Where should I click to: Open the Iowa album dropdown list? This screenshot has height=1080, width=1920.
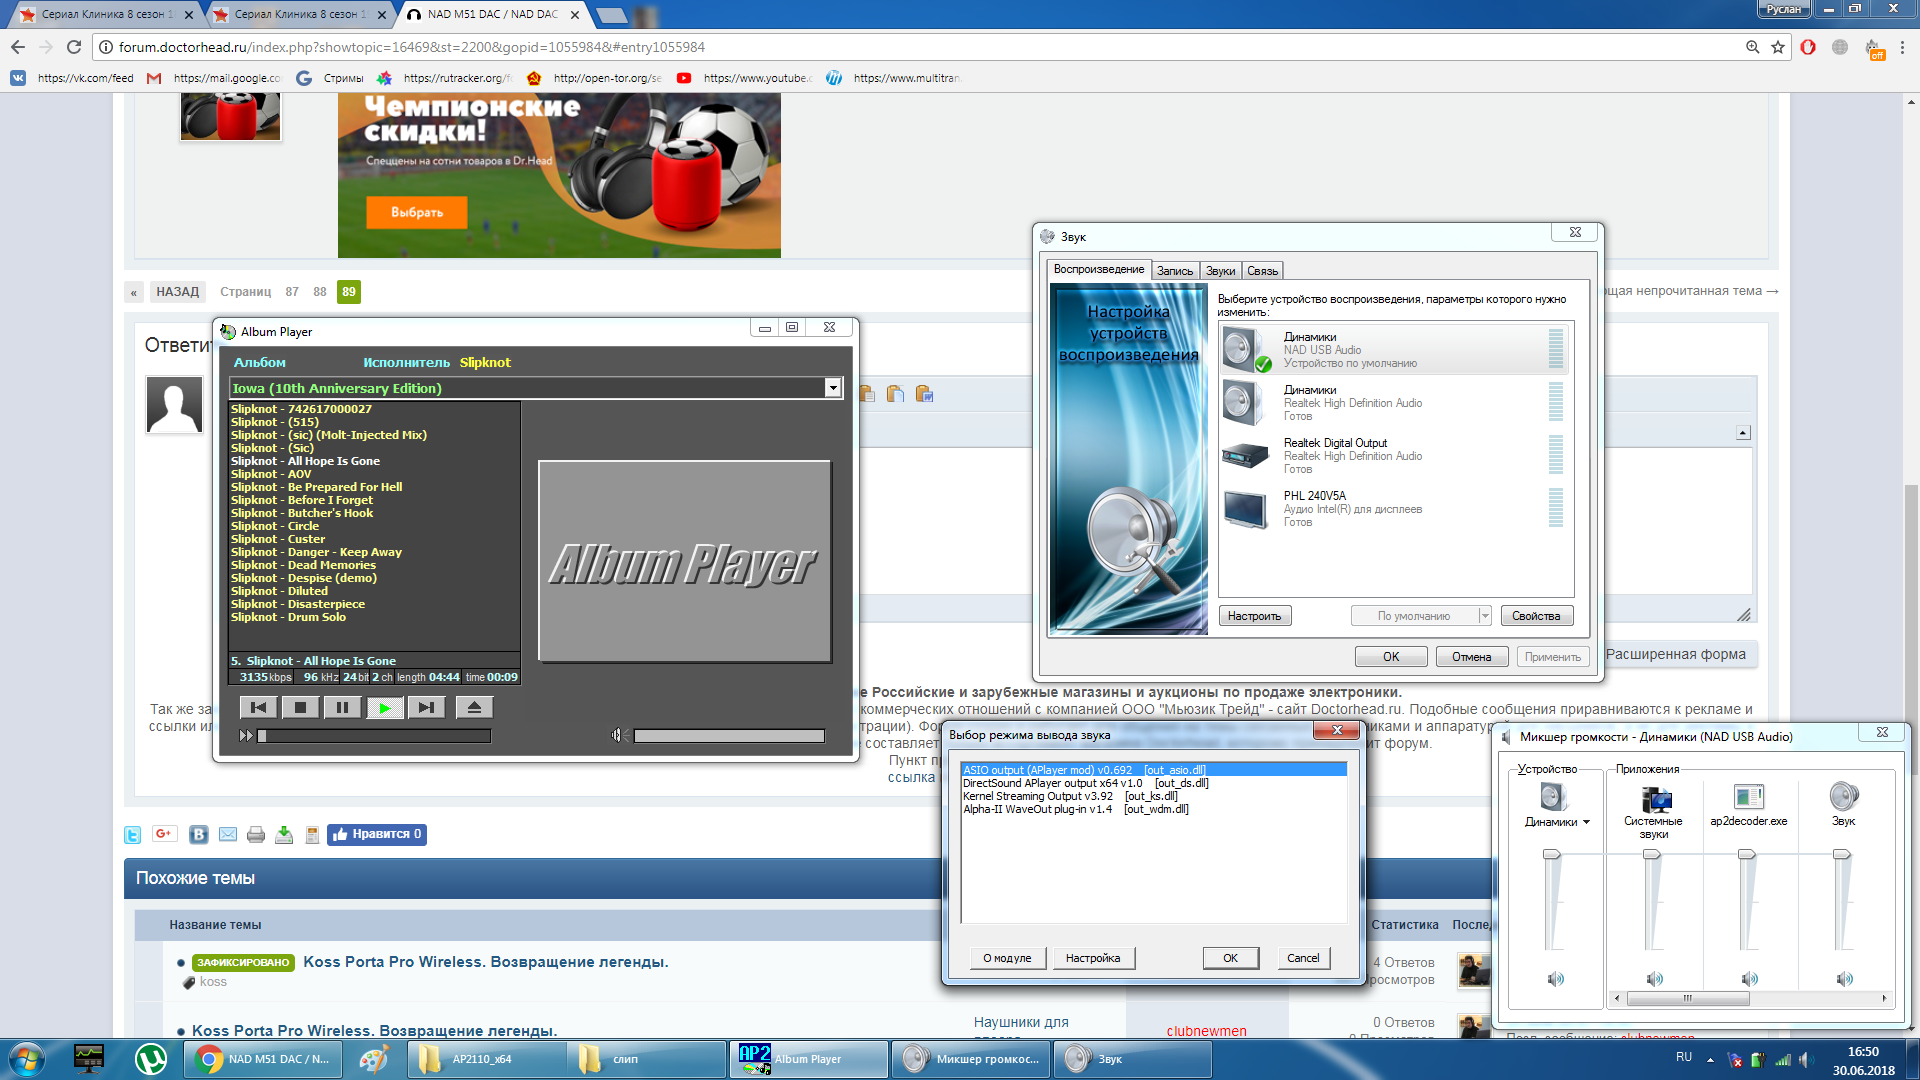833,388
